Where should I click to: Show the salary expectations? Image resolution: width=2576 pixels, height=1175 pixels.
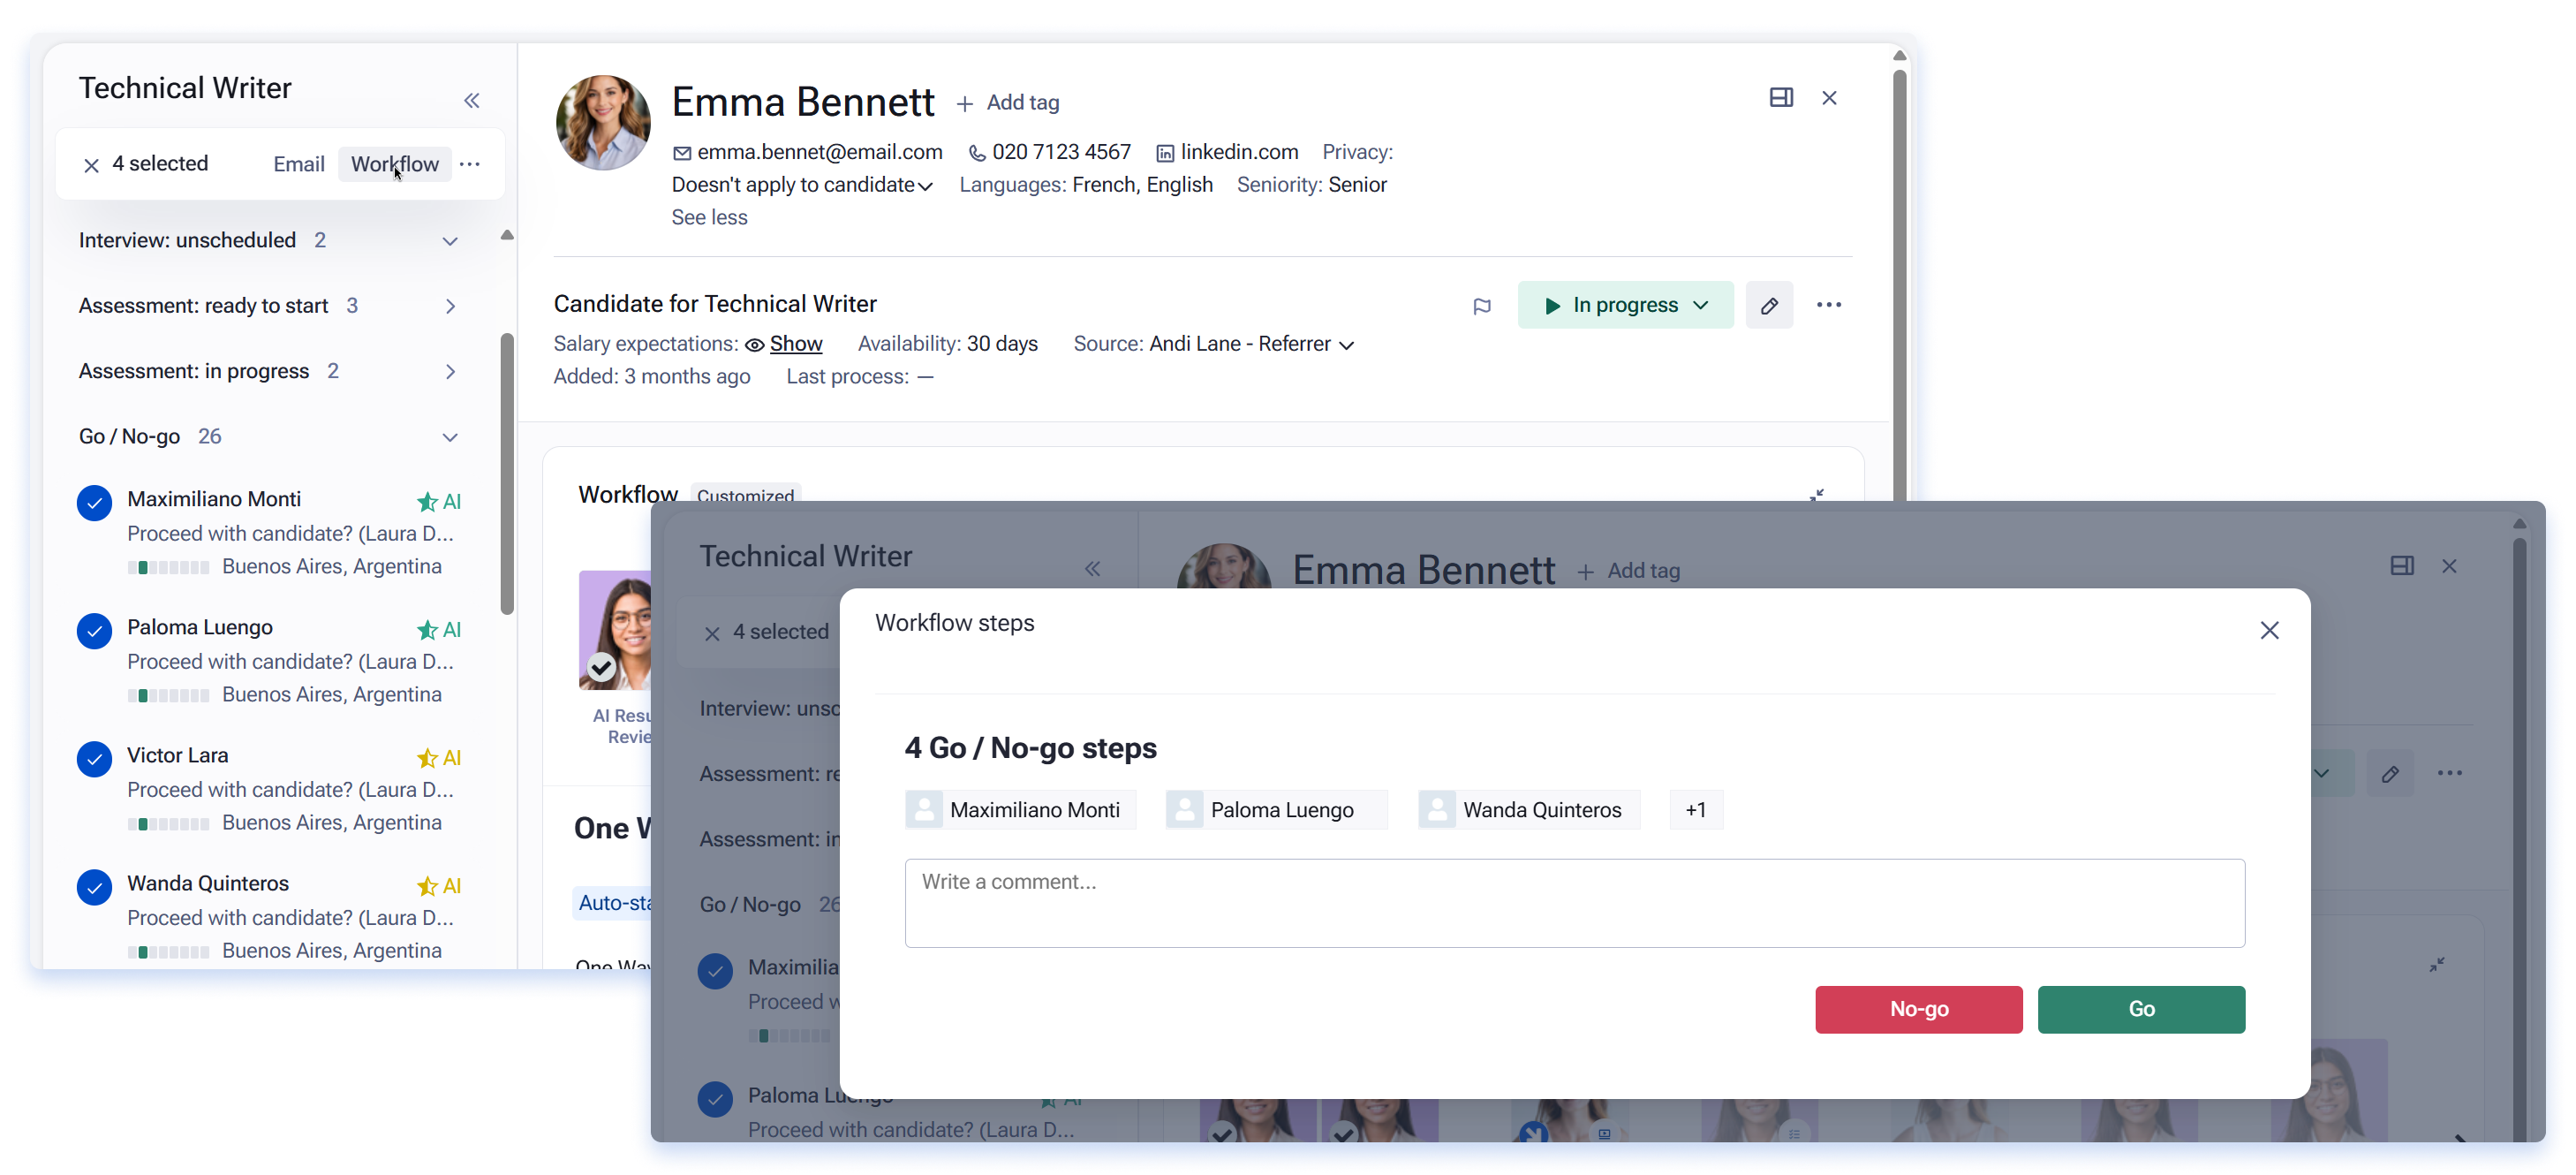click(796, 344)
